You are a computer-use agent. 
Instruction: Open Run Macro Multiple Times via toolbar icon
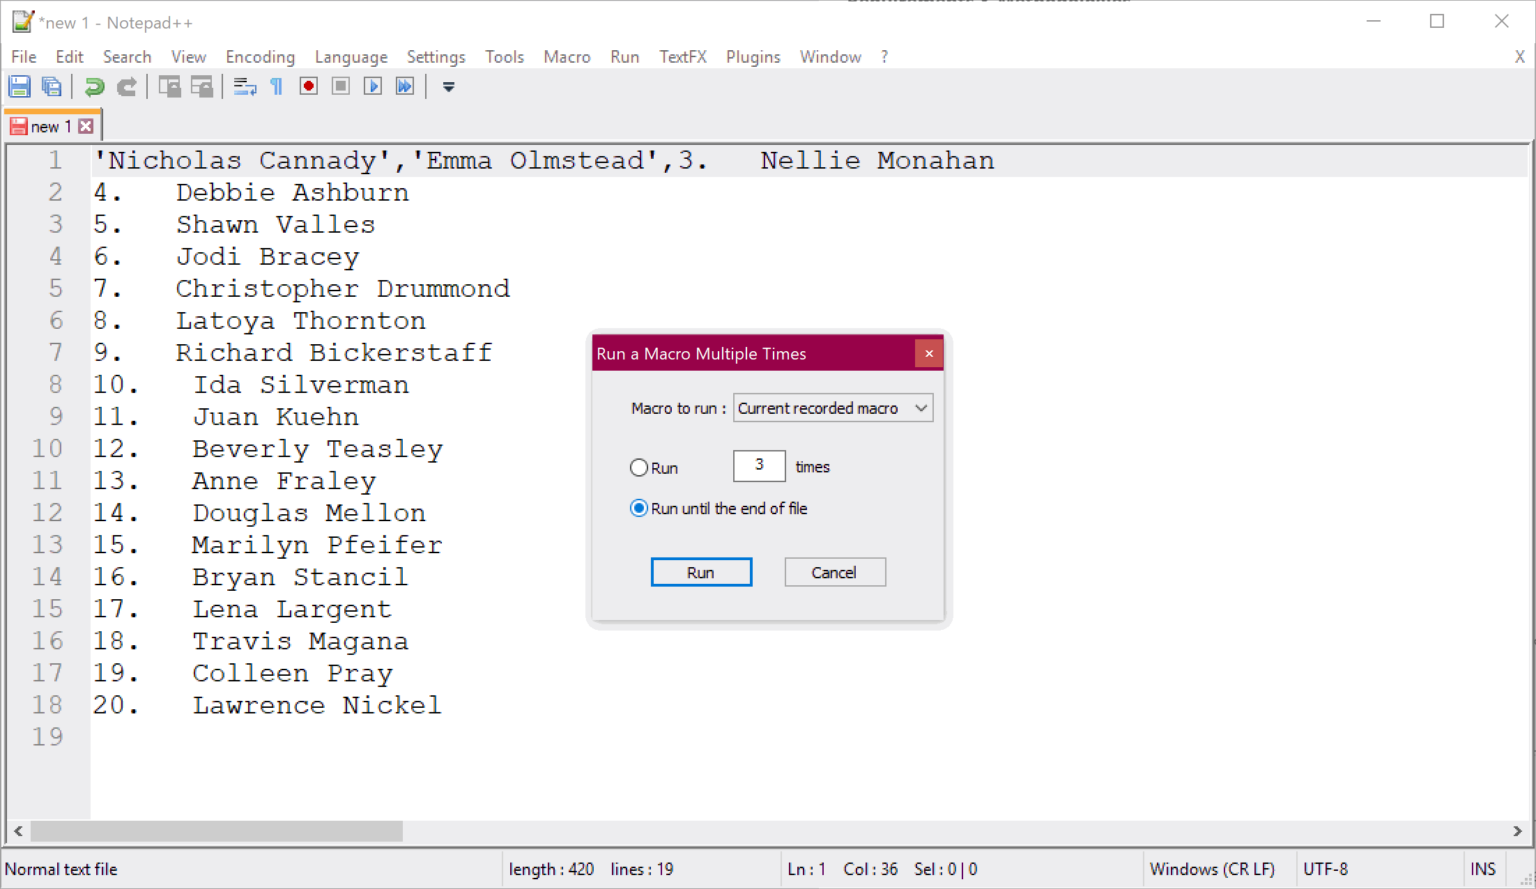[405, 86]
